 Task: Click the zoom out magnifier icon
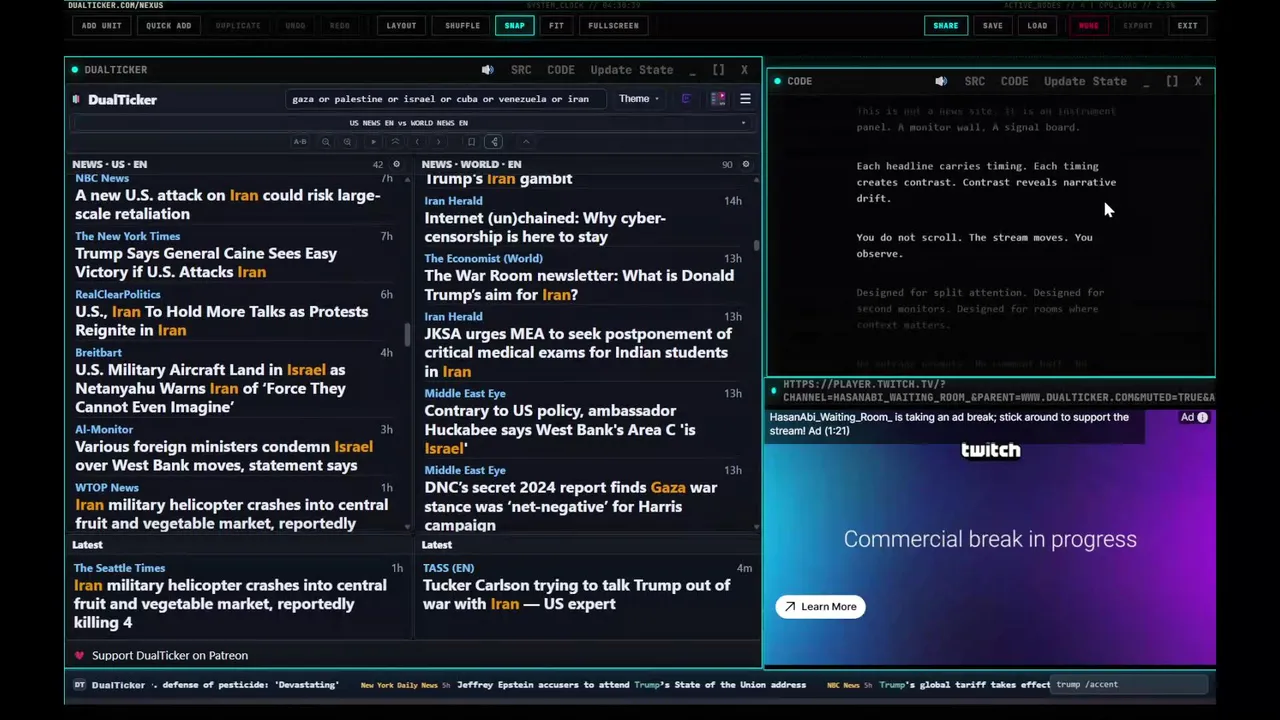[x=325, y=142]
